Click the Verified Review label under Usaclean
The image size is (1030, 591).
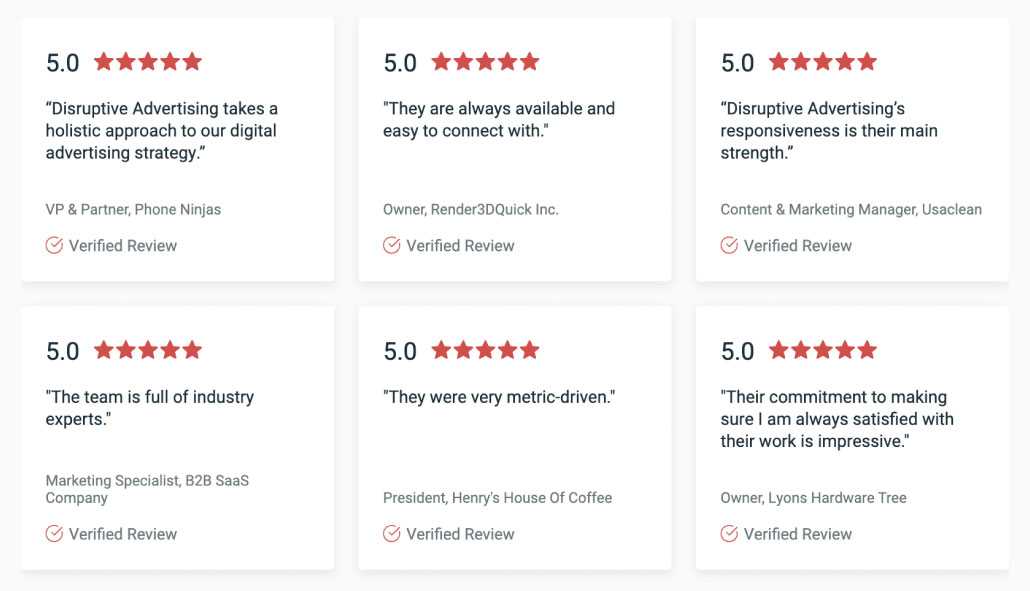click(x=798, y=245)
